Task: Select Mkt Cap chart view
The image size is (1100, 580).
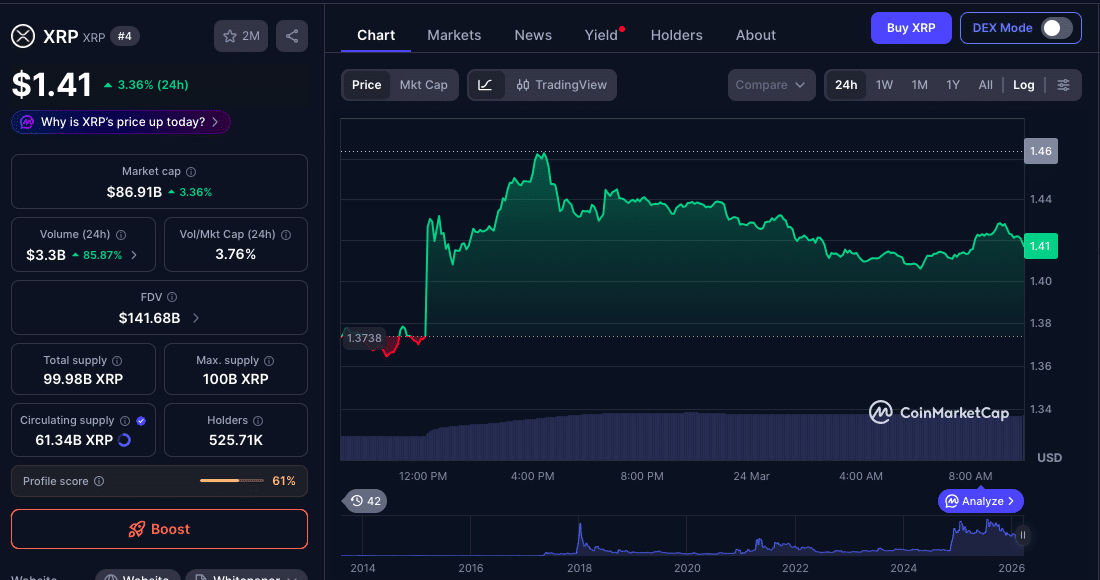Action: pos(423,85)
